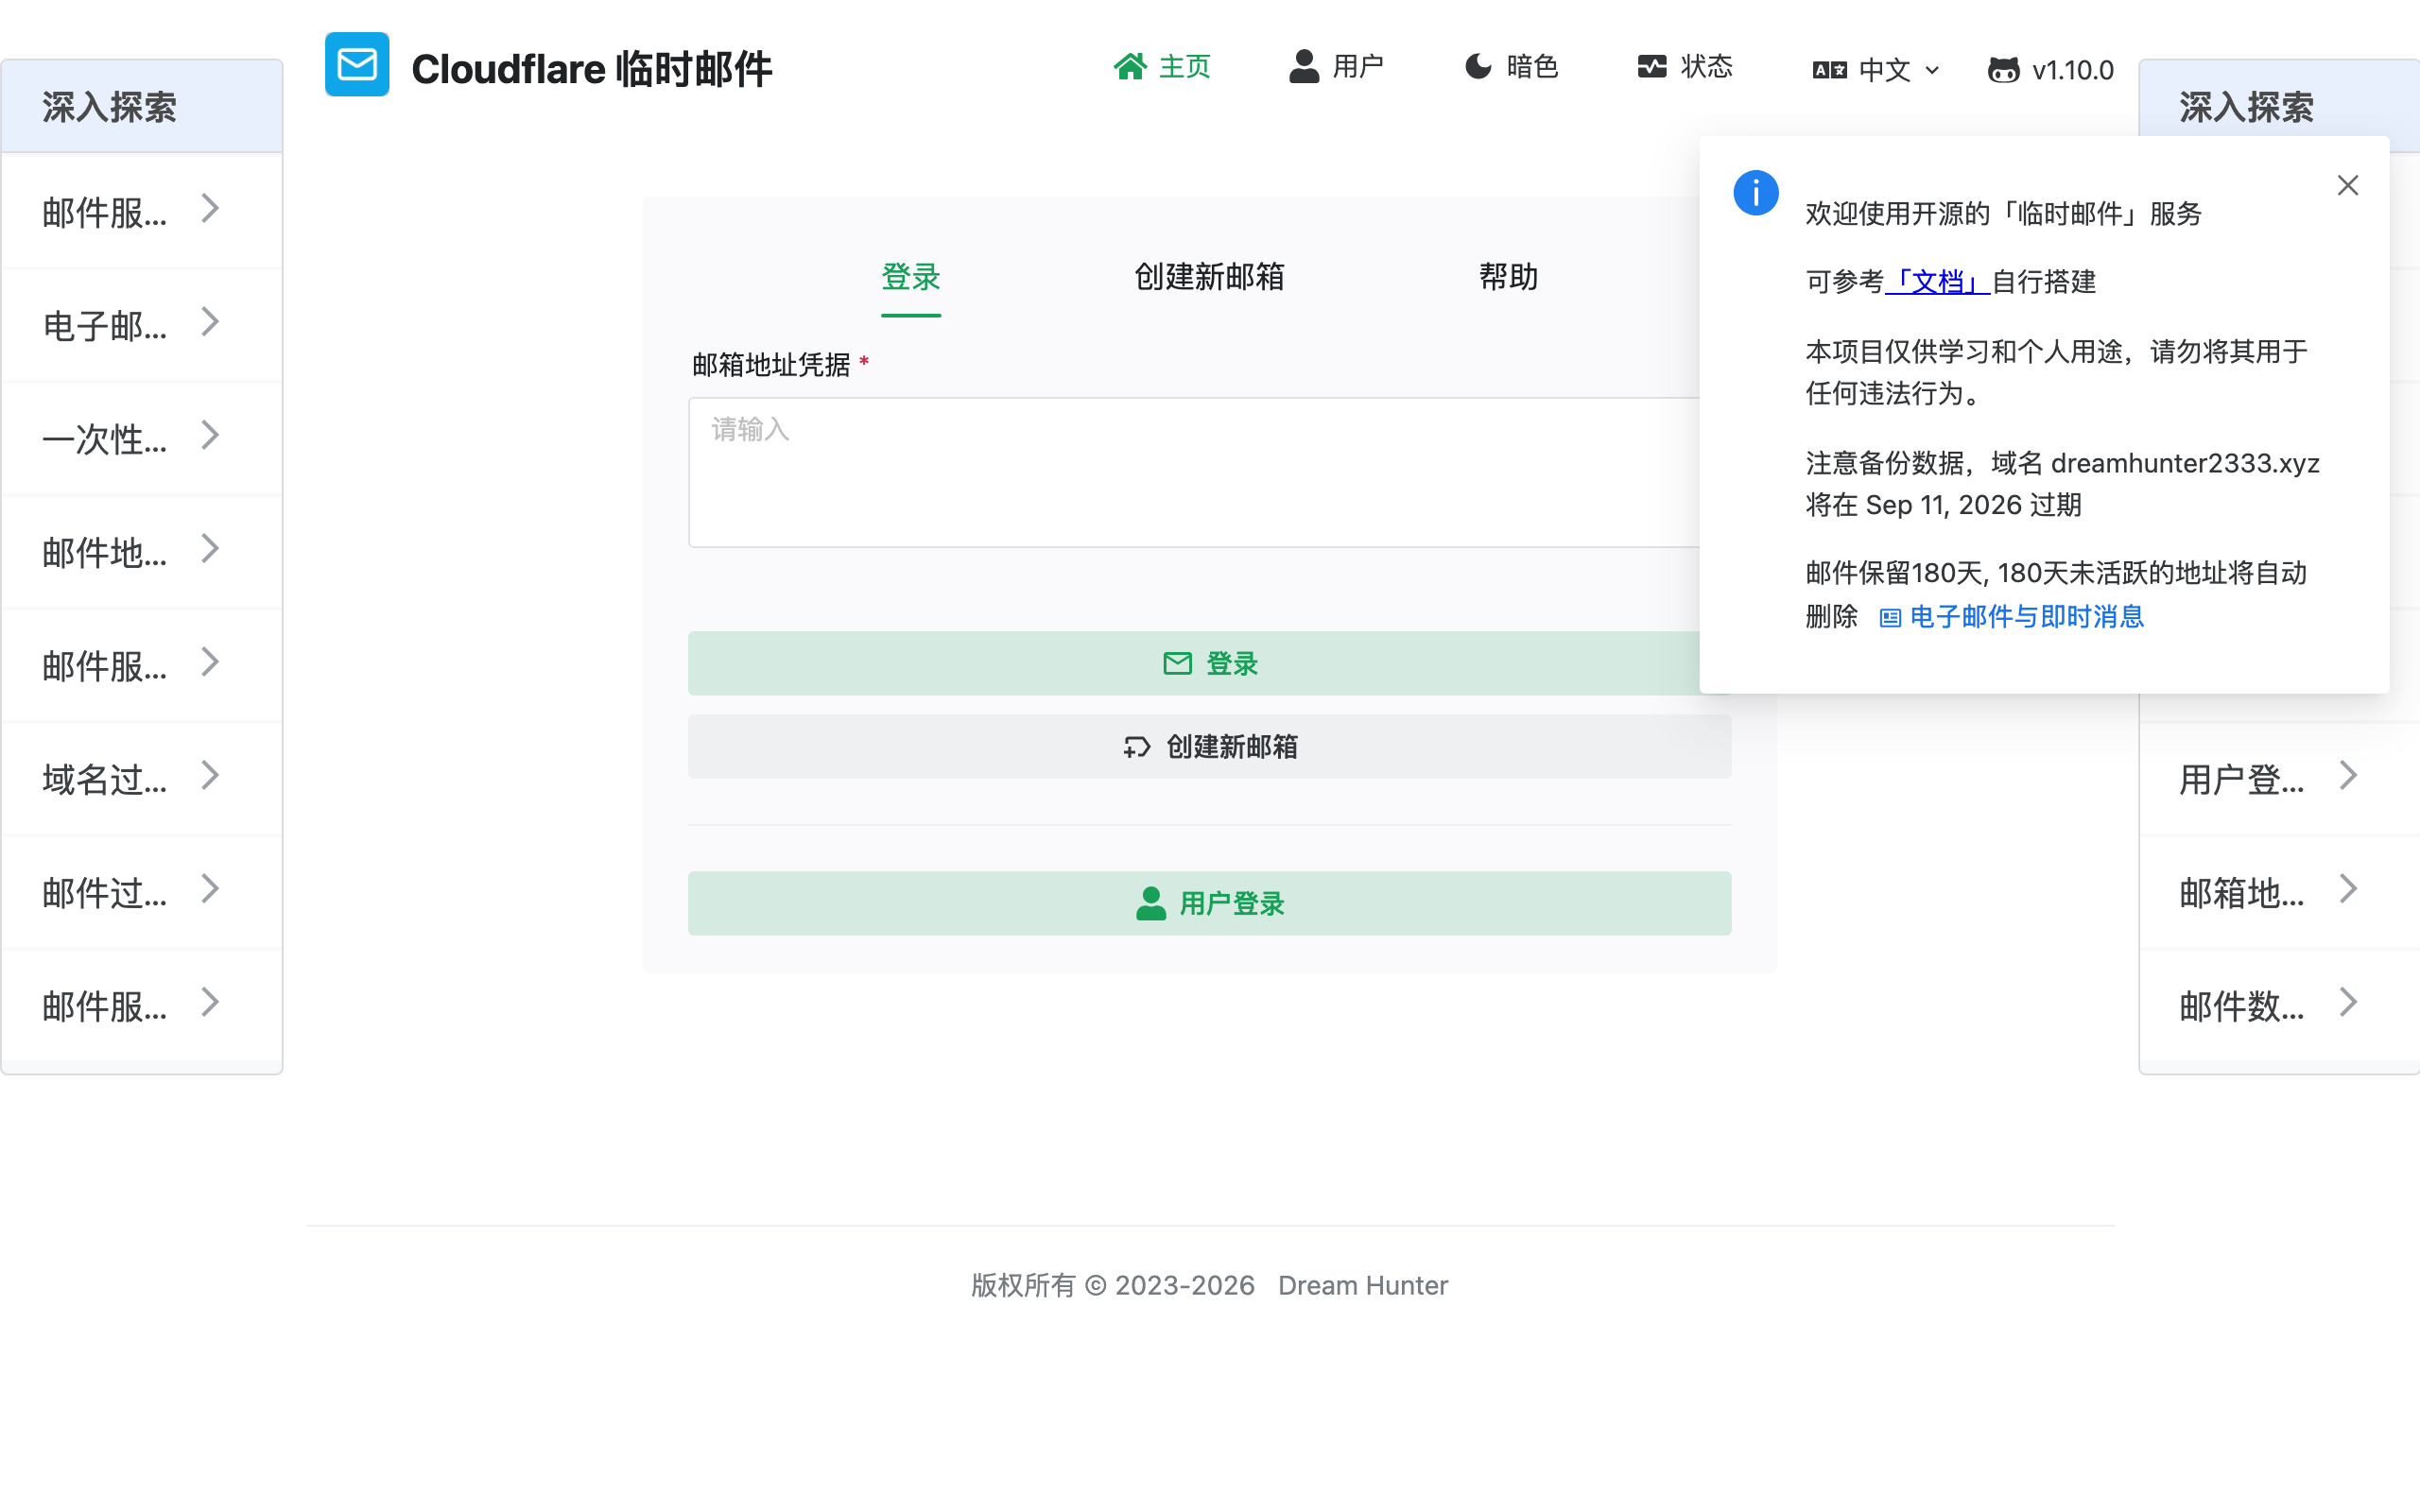Image resolution: width=2420 pixels, height=1512 pixels.
Task: Click Cloudflare 临时邮件 title text
Action: pos(591,69)
